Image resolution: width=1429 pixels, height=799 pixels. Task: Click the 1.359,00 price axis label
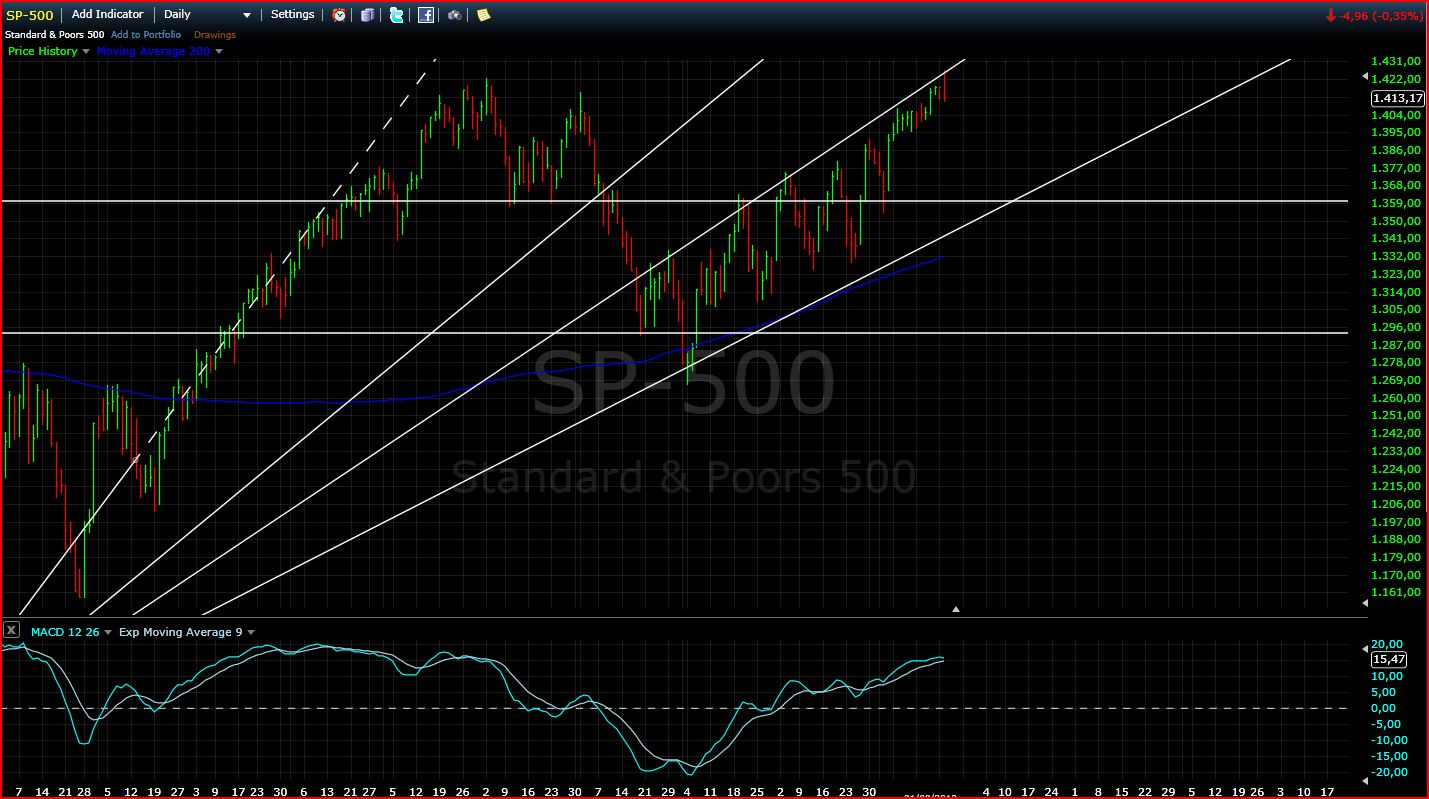click(1397, 203)
